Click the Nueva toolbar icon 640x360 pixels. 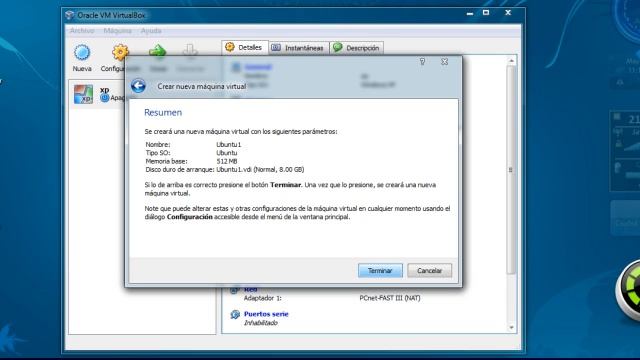[82, 53]
